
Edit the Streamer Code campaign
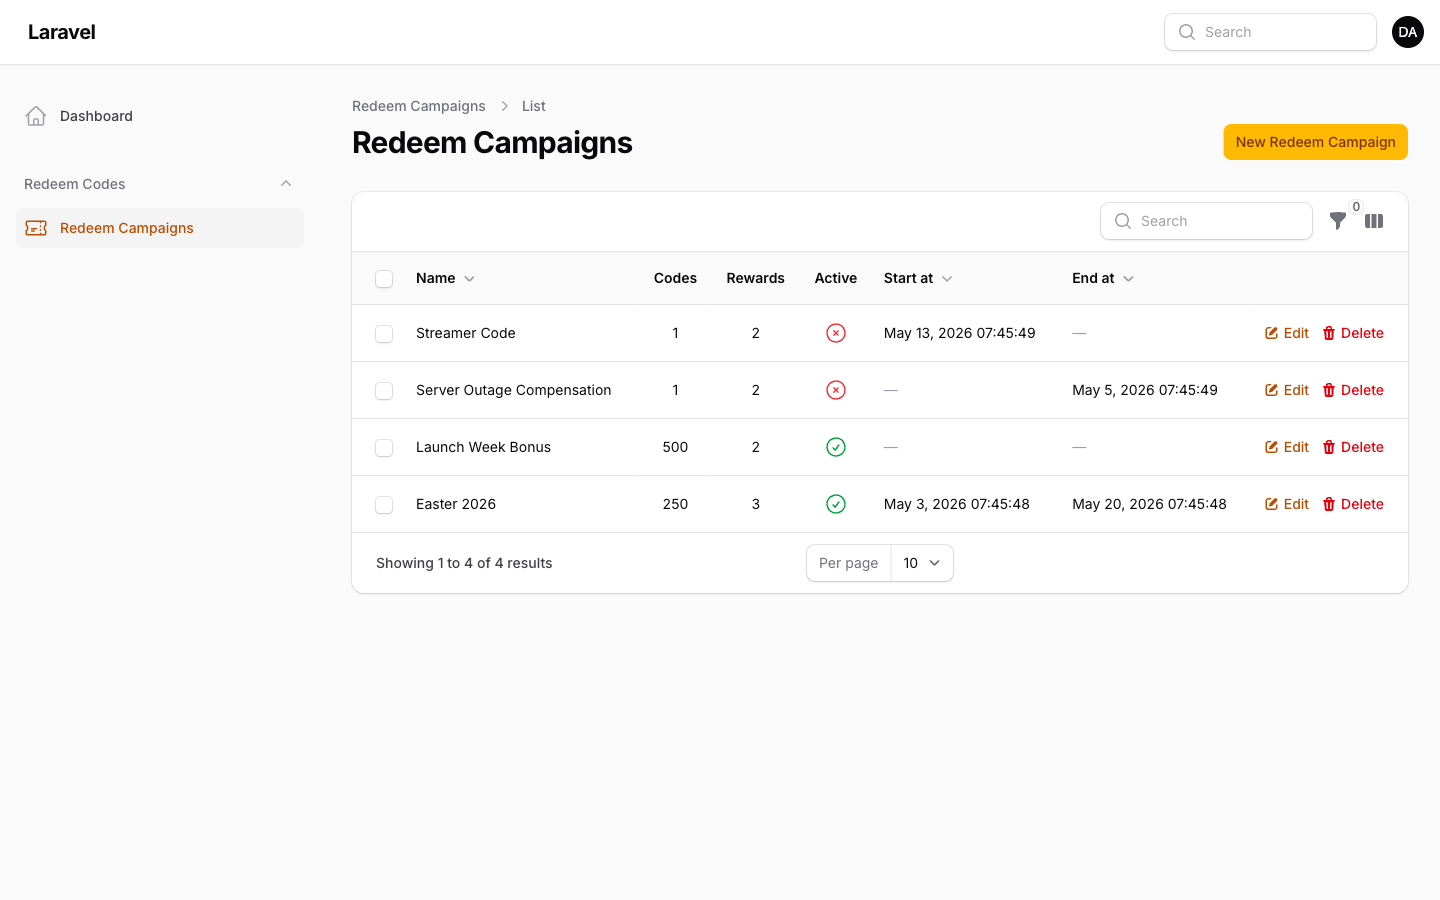[x=1287, y=333]
